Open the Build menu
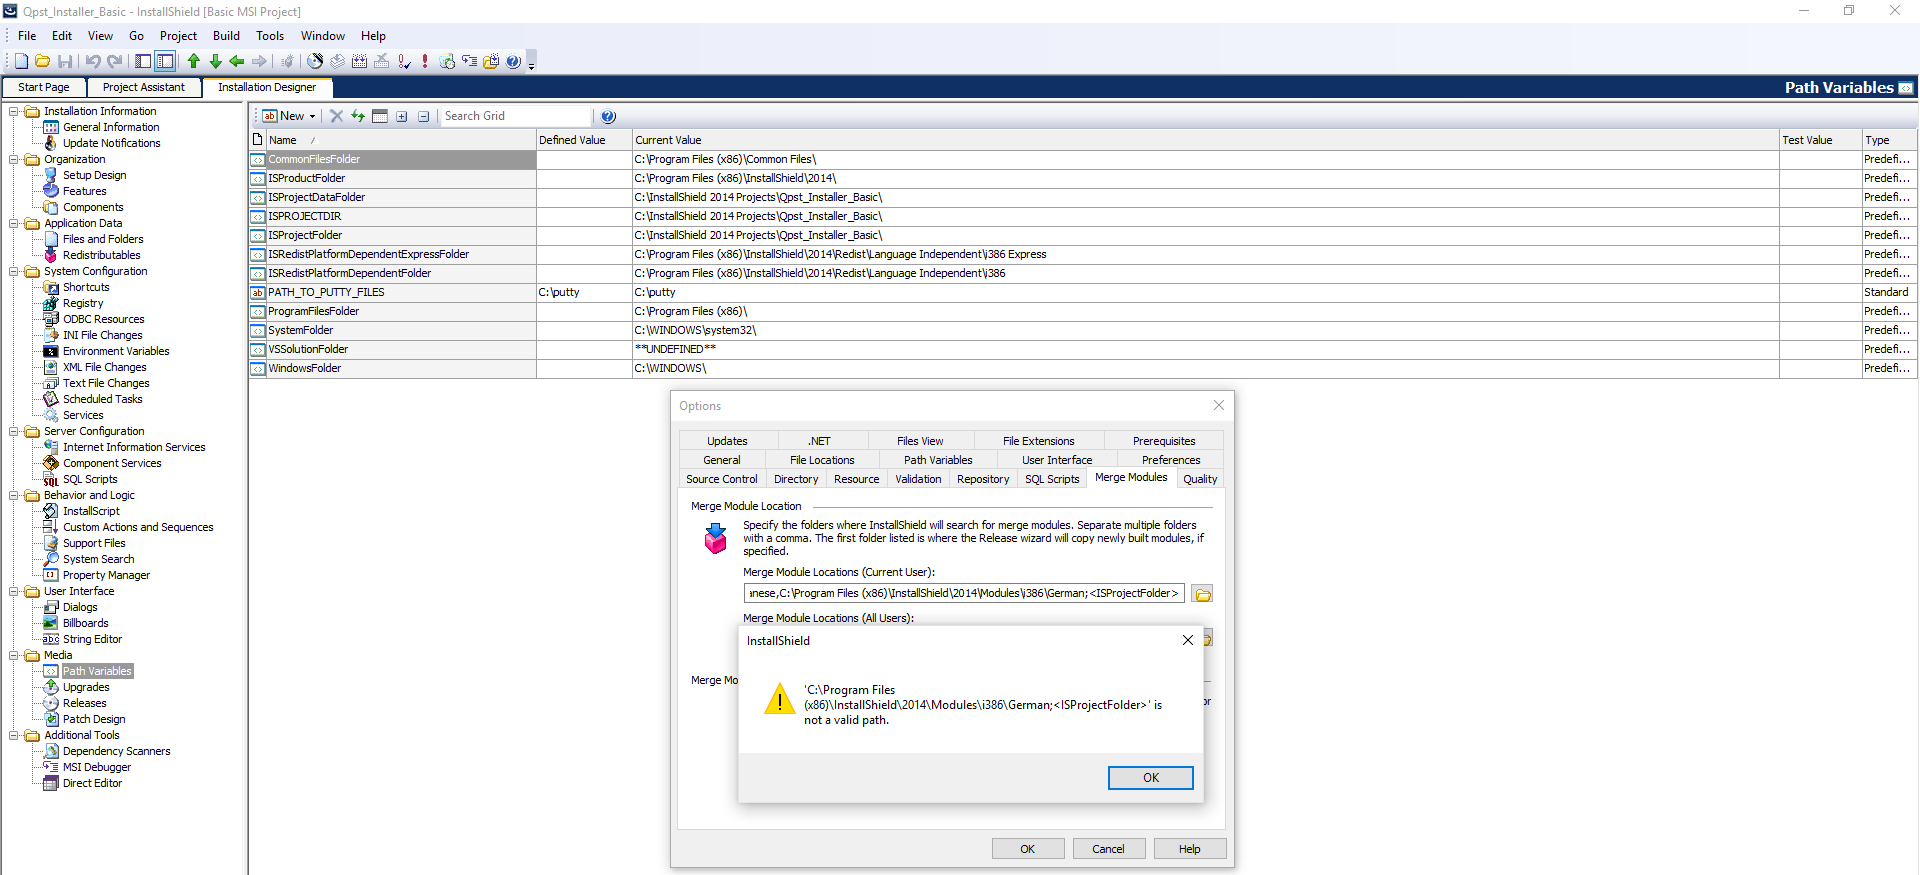The width and height of the screenshot is (1920, 875). 226,36
